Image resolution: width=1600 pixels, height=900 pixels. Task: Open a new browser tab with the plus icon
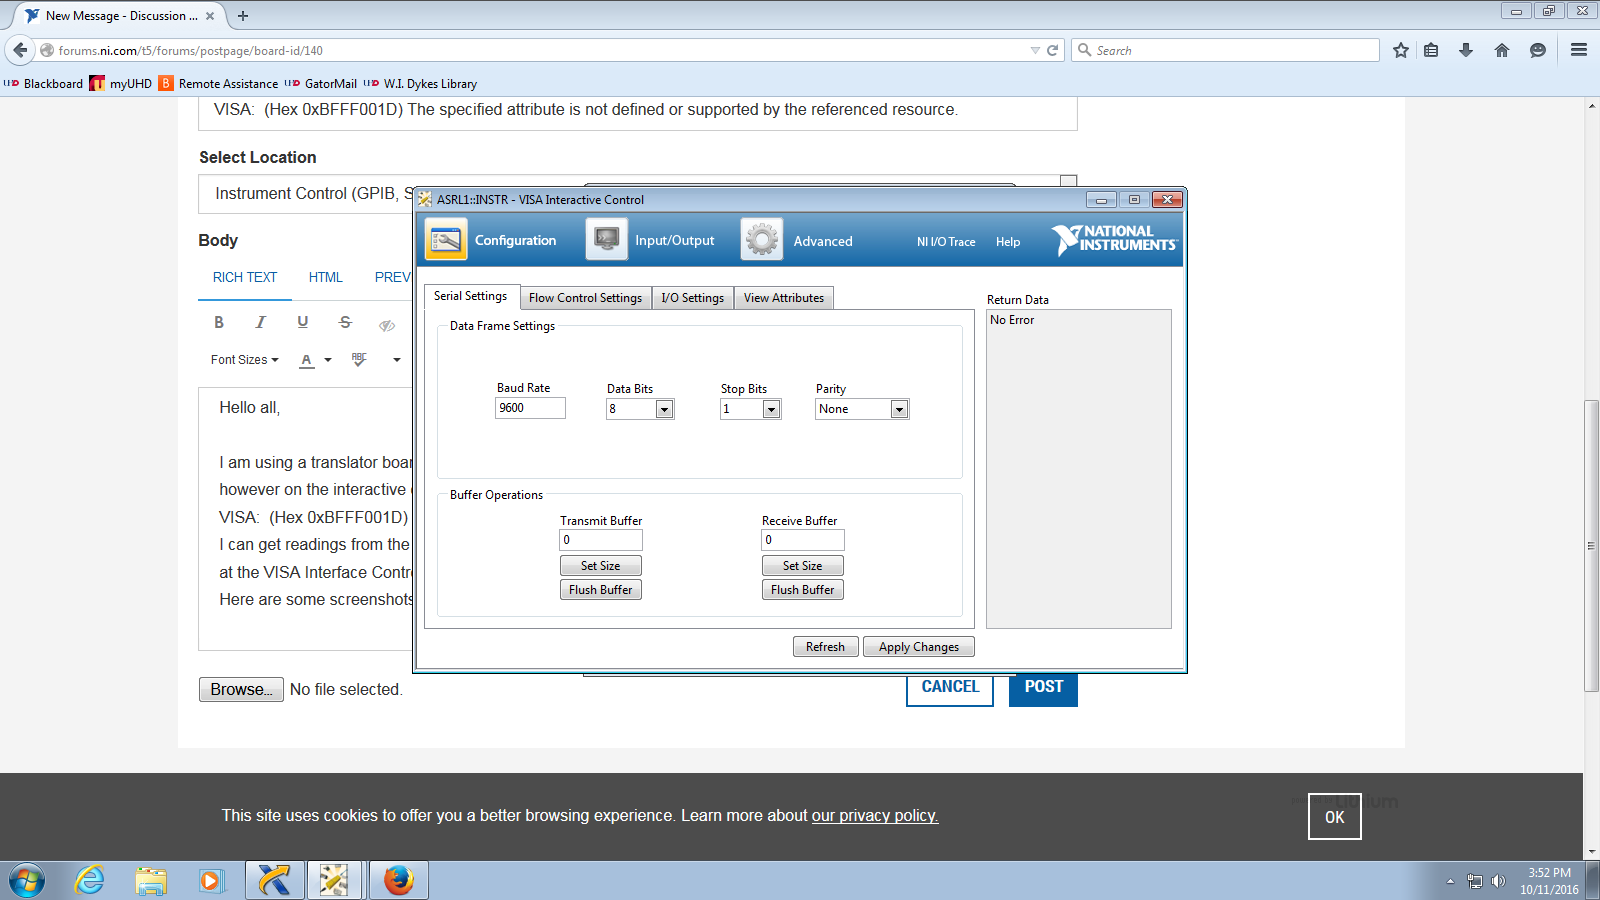click(243, 16)
